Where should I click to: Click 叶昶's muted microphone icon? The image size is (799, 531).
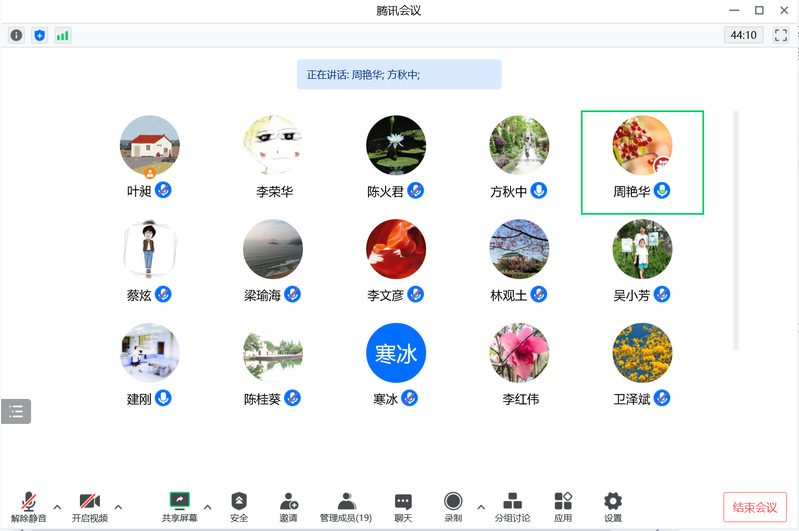pos(163,191)
